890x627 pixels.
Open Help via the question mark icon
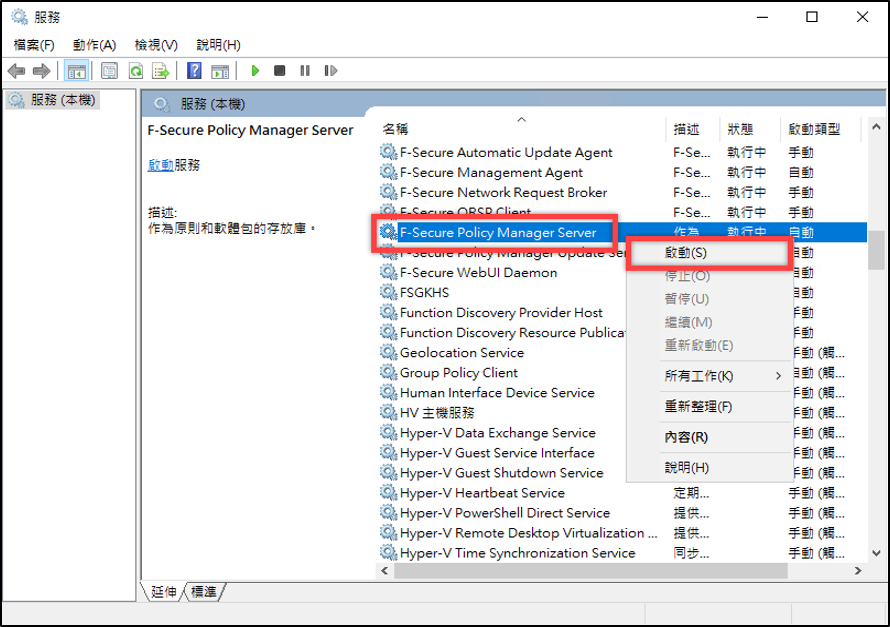point(194,71)
